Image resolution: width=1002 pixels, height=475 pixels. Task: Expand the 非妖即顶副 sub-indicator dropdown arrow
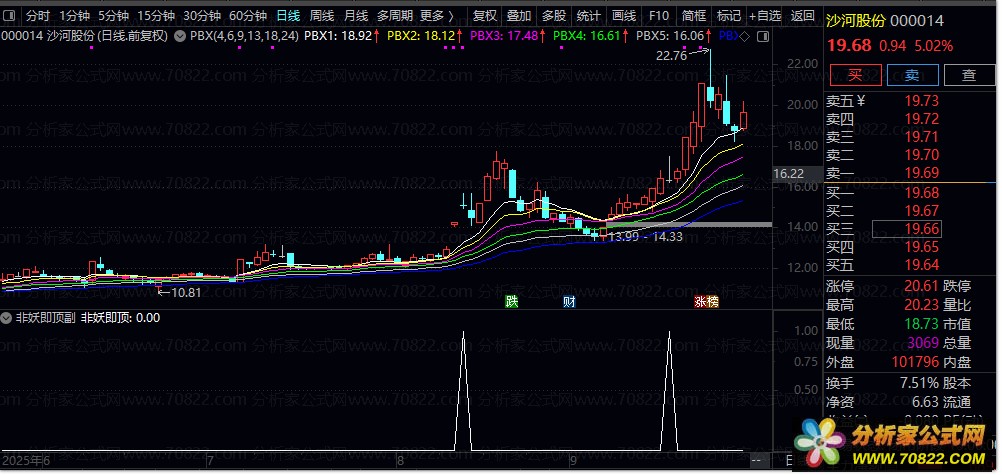pyautogui.click(x=7, y=318)
